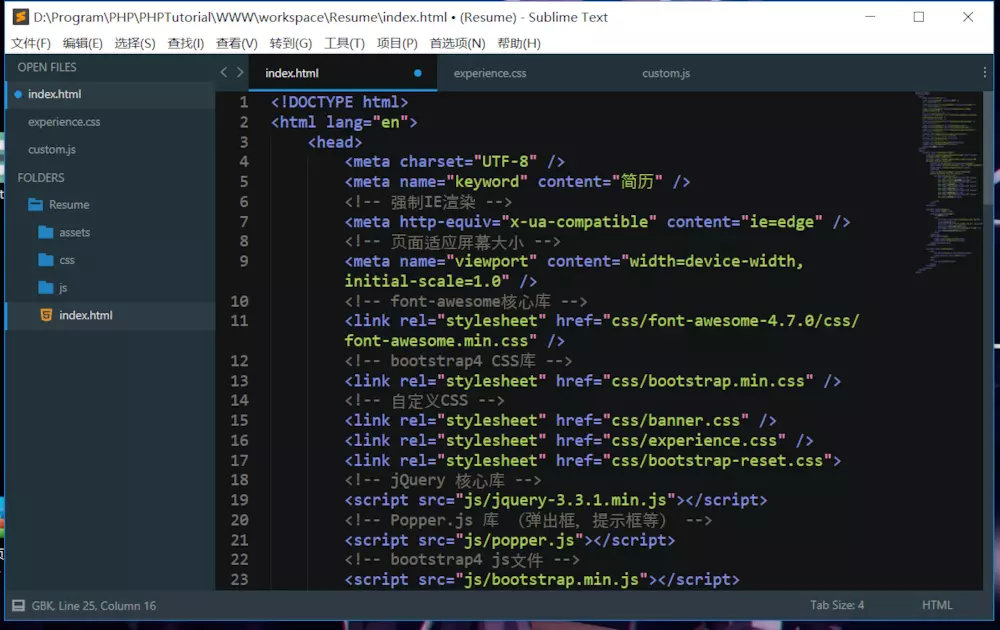The height and width of the screenshot is (630, 1000).
Task: Expand the assets folder
Action: click(x=75, y=233)
